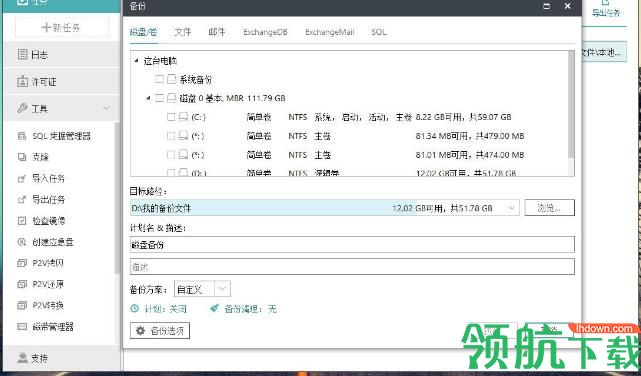Click the 工具 wrench icon
Screen dimensions: 641x376
22,108
